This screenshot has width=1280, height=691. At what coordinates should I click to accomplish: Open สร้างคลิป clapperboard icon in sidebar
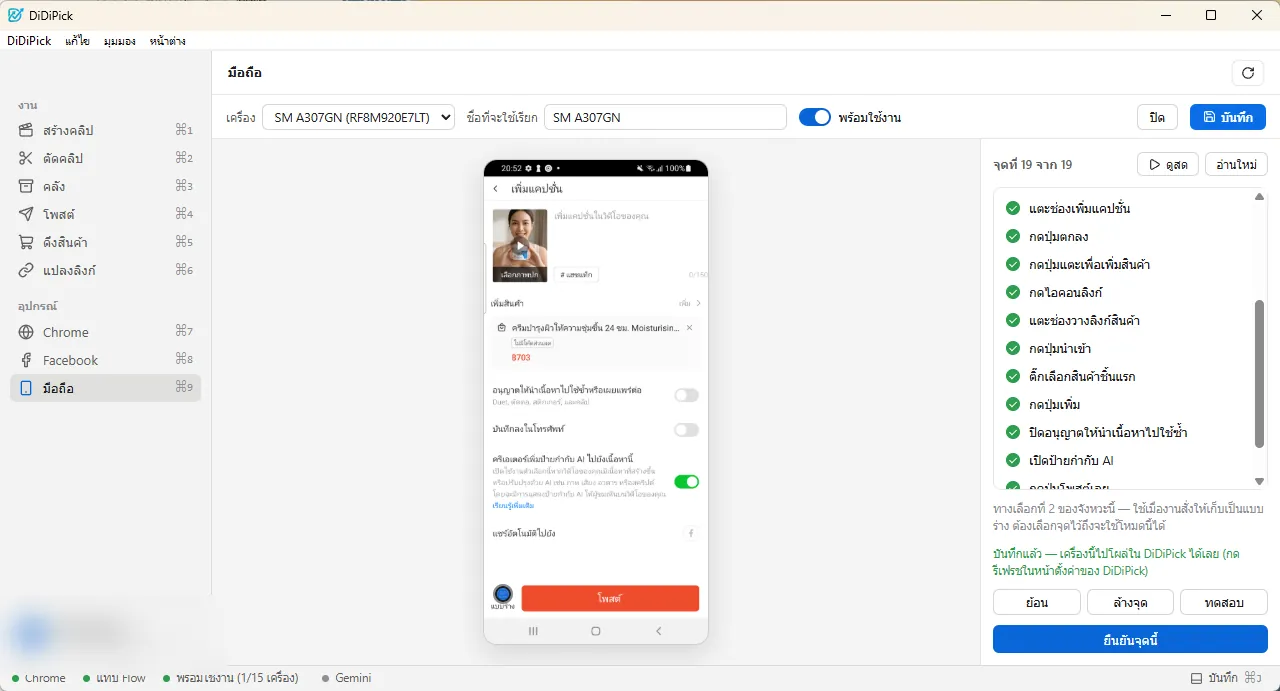(26, 130)
